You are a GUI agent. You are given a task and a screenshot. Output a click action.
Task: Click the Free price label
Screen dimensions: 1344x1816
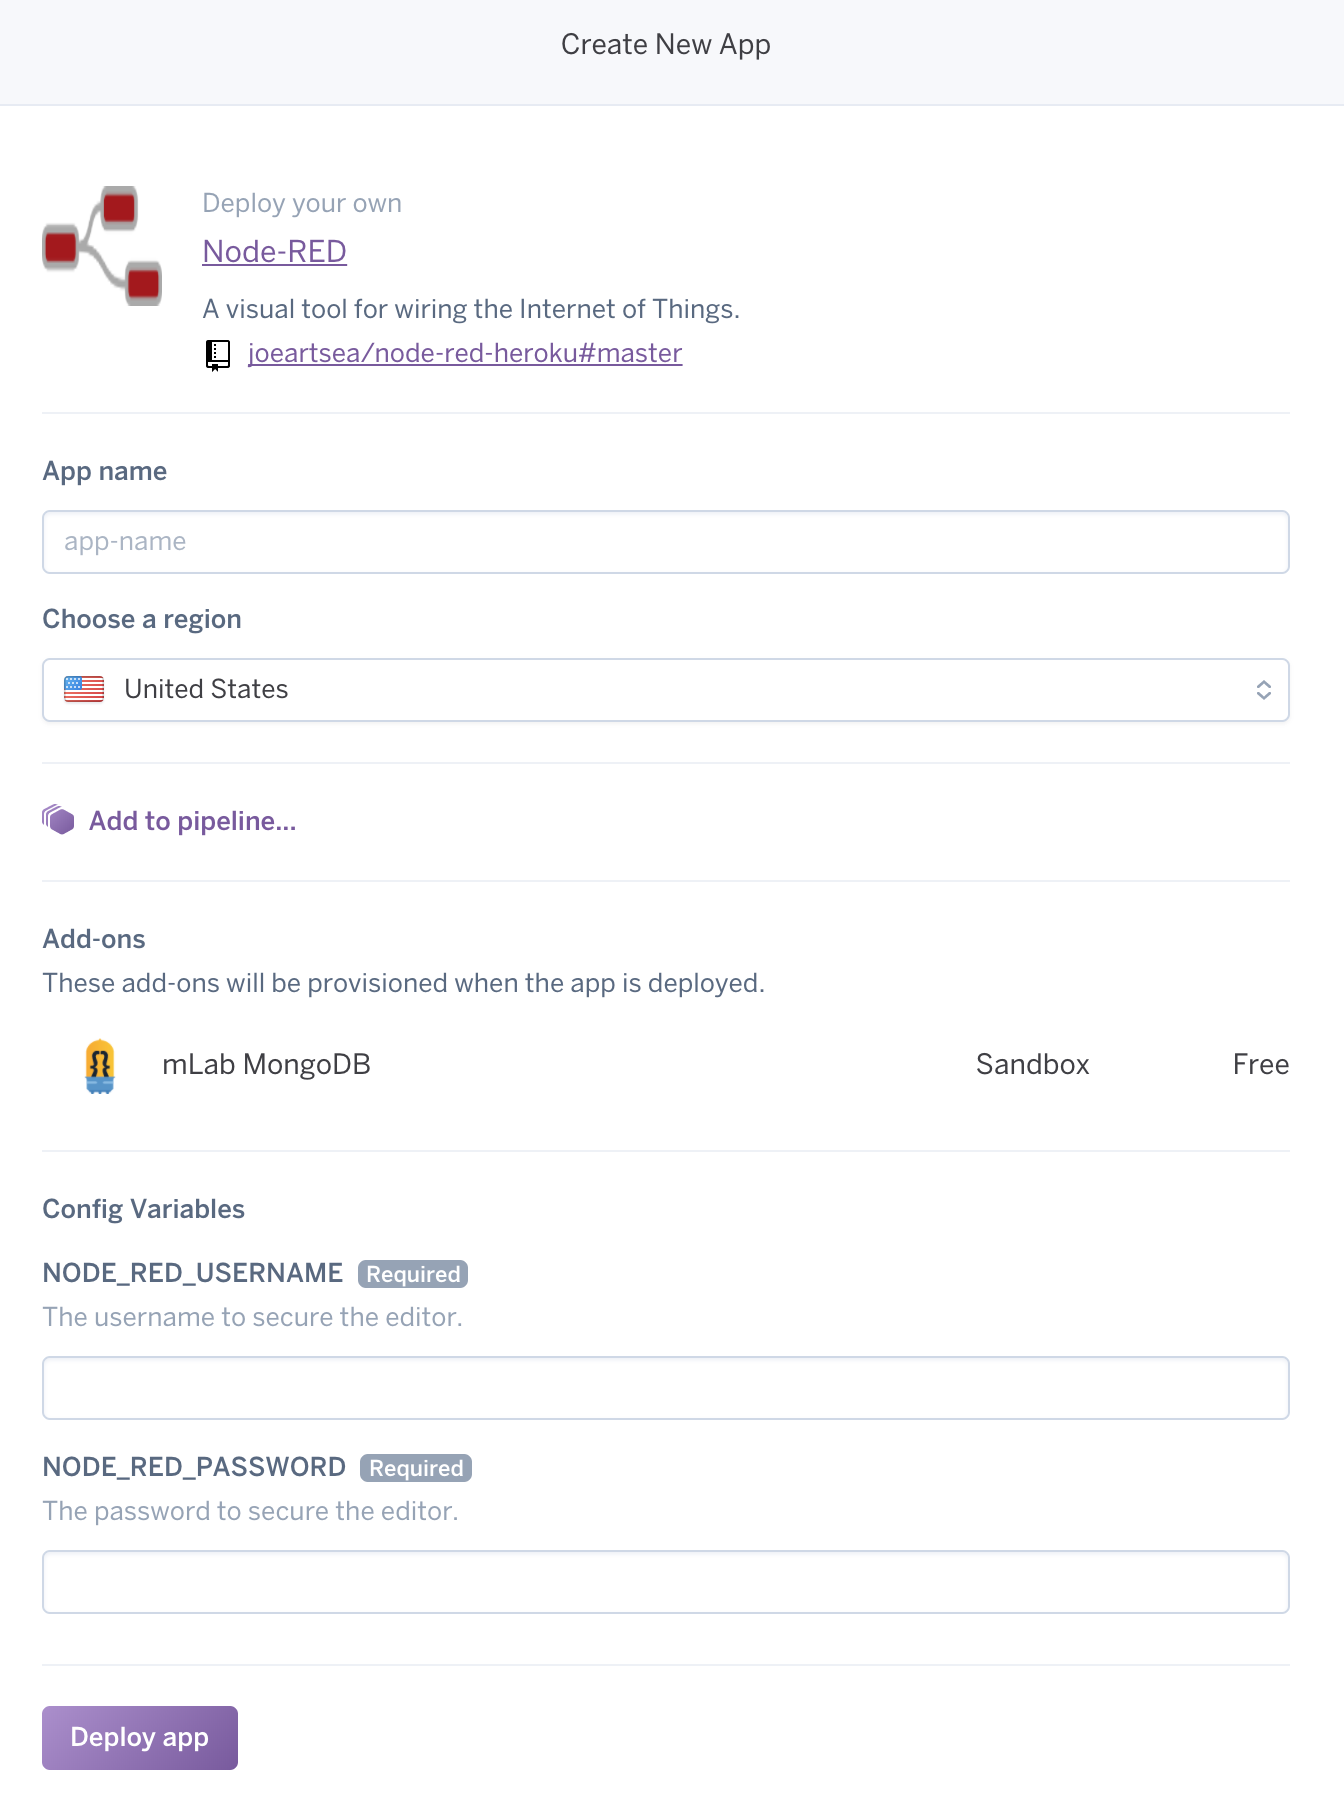tap(1260, 1065)
